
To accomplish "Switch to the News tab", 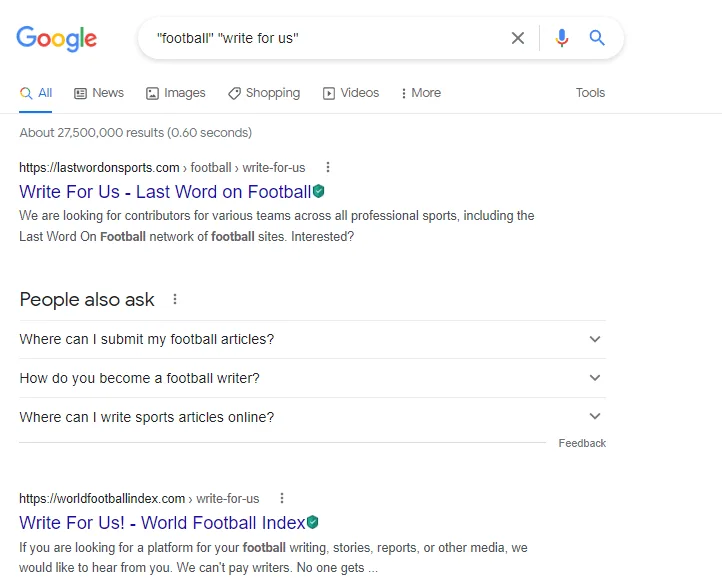I will (99, 93).
